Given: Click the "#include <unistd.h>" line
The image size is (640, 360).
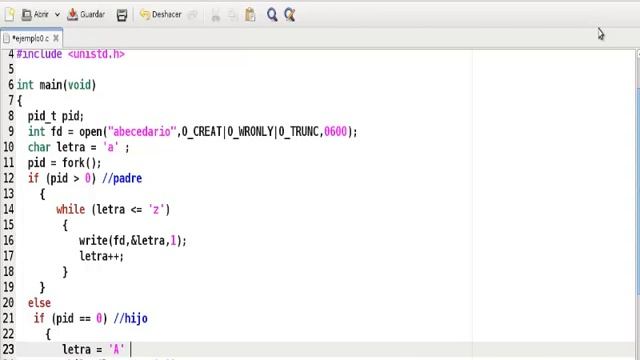Looking at the screenshot, I should pos(71,54).
